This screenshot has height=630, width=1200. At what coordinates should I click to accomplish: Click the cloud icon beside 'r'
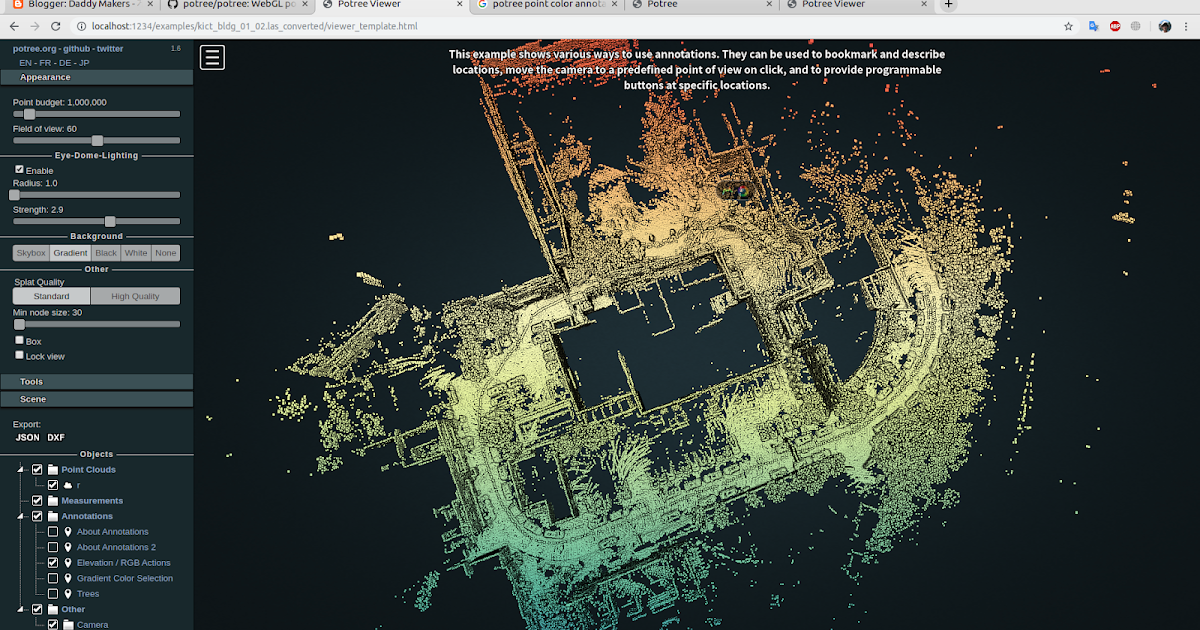click(x=68, y=485)
